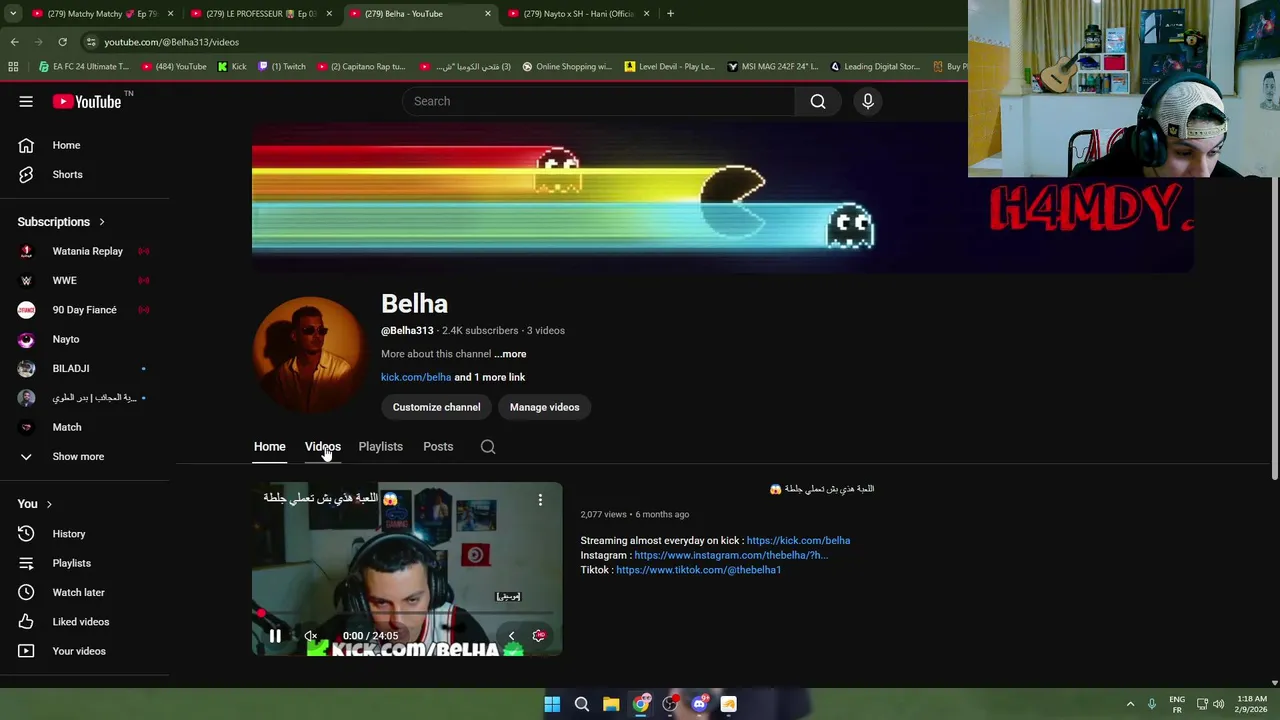Open the YouTube guide hamburger menu
The image size is (1280, 720).
click(26, 101)
